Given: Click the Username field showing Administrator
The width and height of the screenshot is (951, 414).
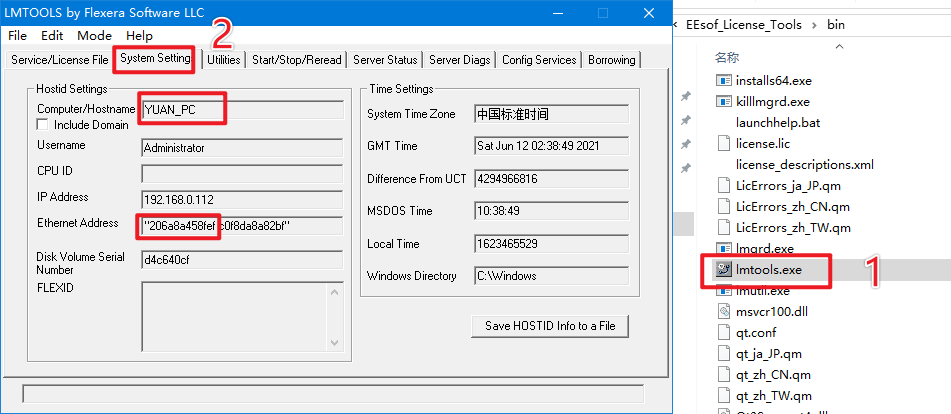Looking at the screenshot, I should [243, 147].
